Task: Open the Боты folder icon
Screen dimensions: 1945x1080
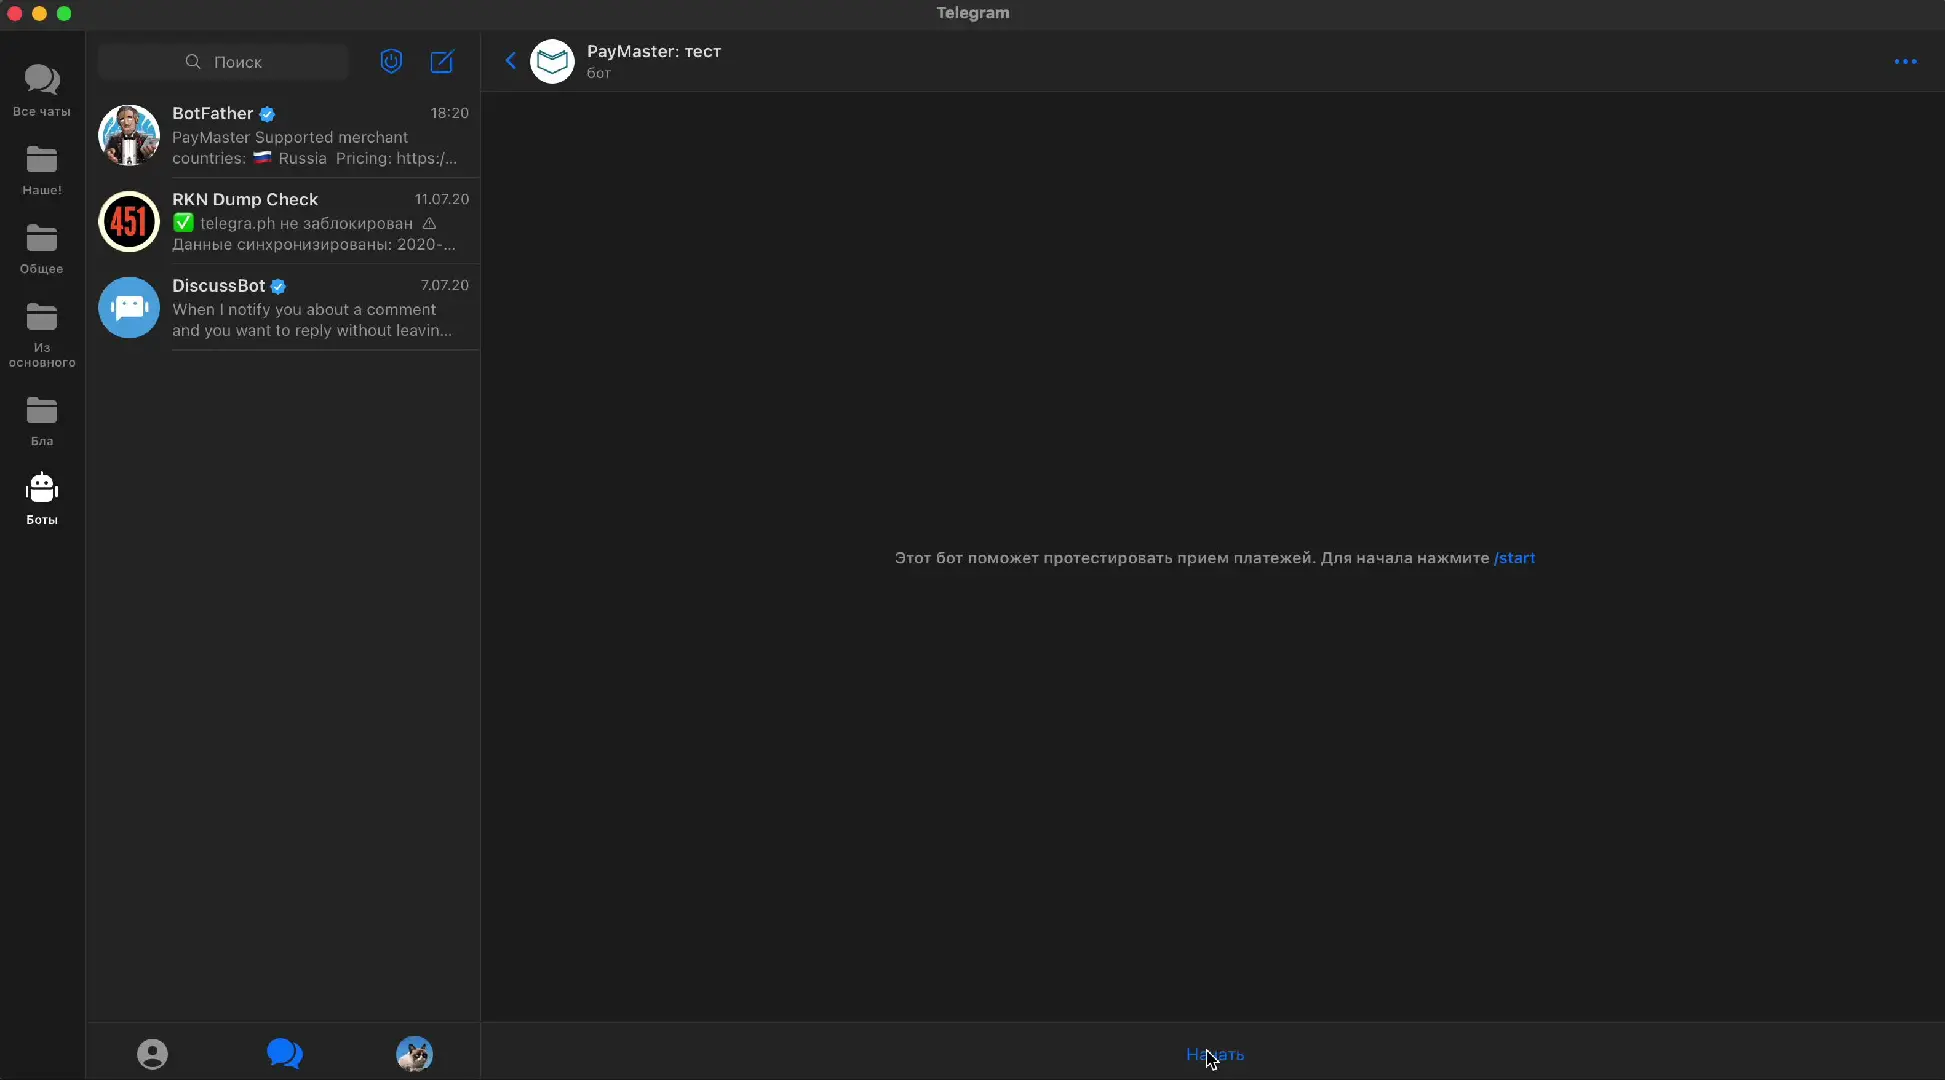Action: [x=41, y=497]
